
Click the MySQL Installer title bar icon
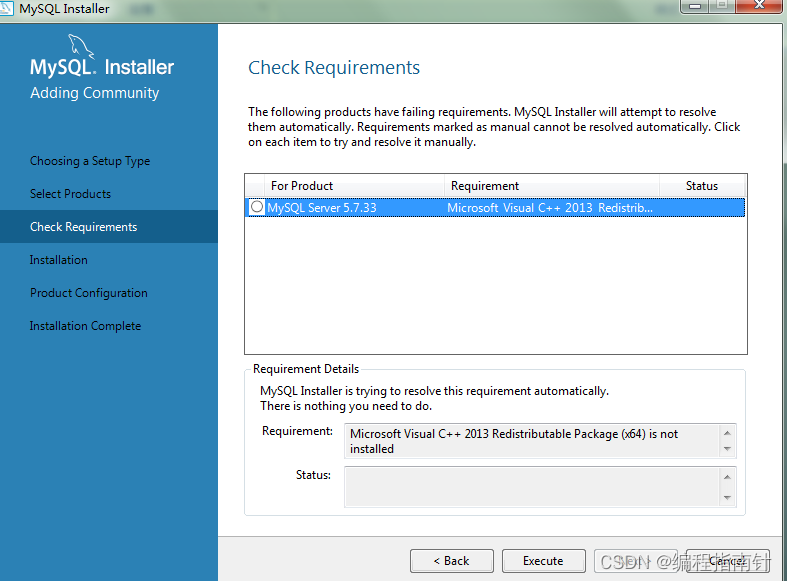pos(6,8)
